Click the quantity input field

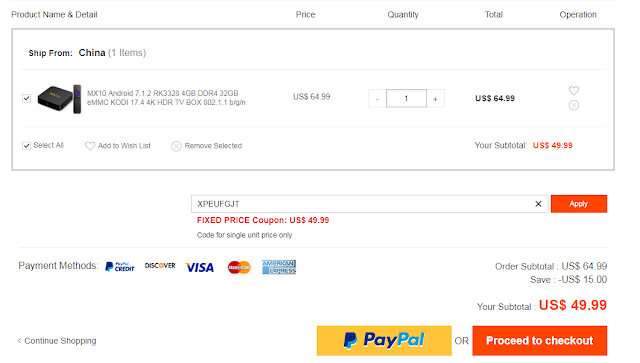tap(406, 98)
